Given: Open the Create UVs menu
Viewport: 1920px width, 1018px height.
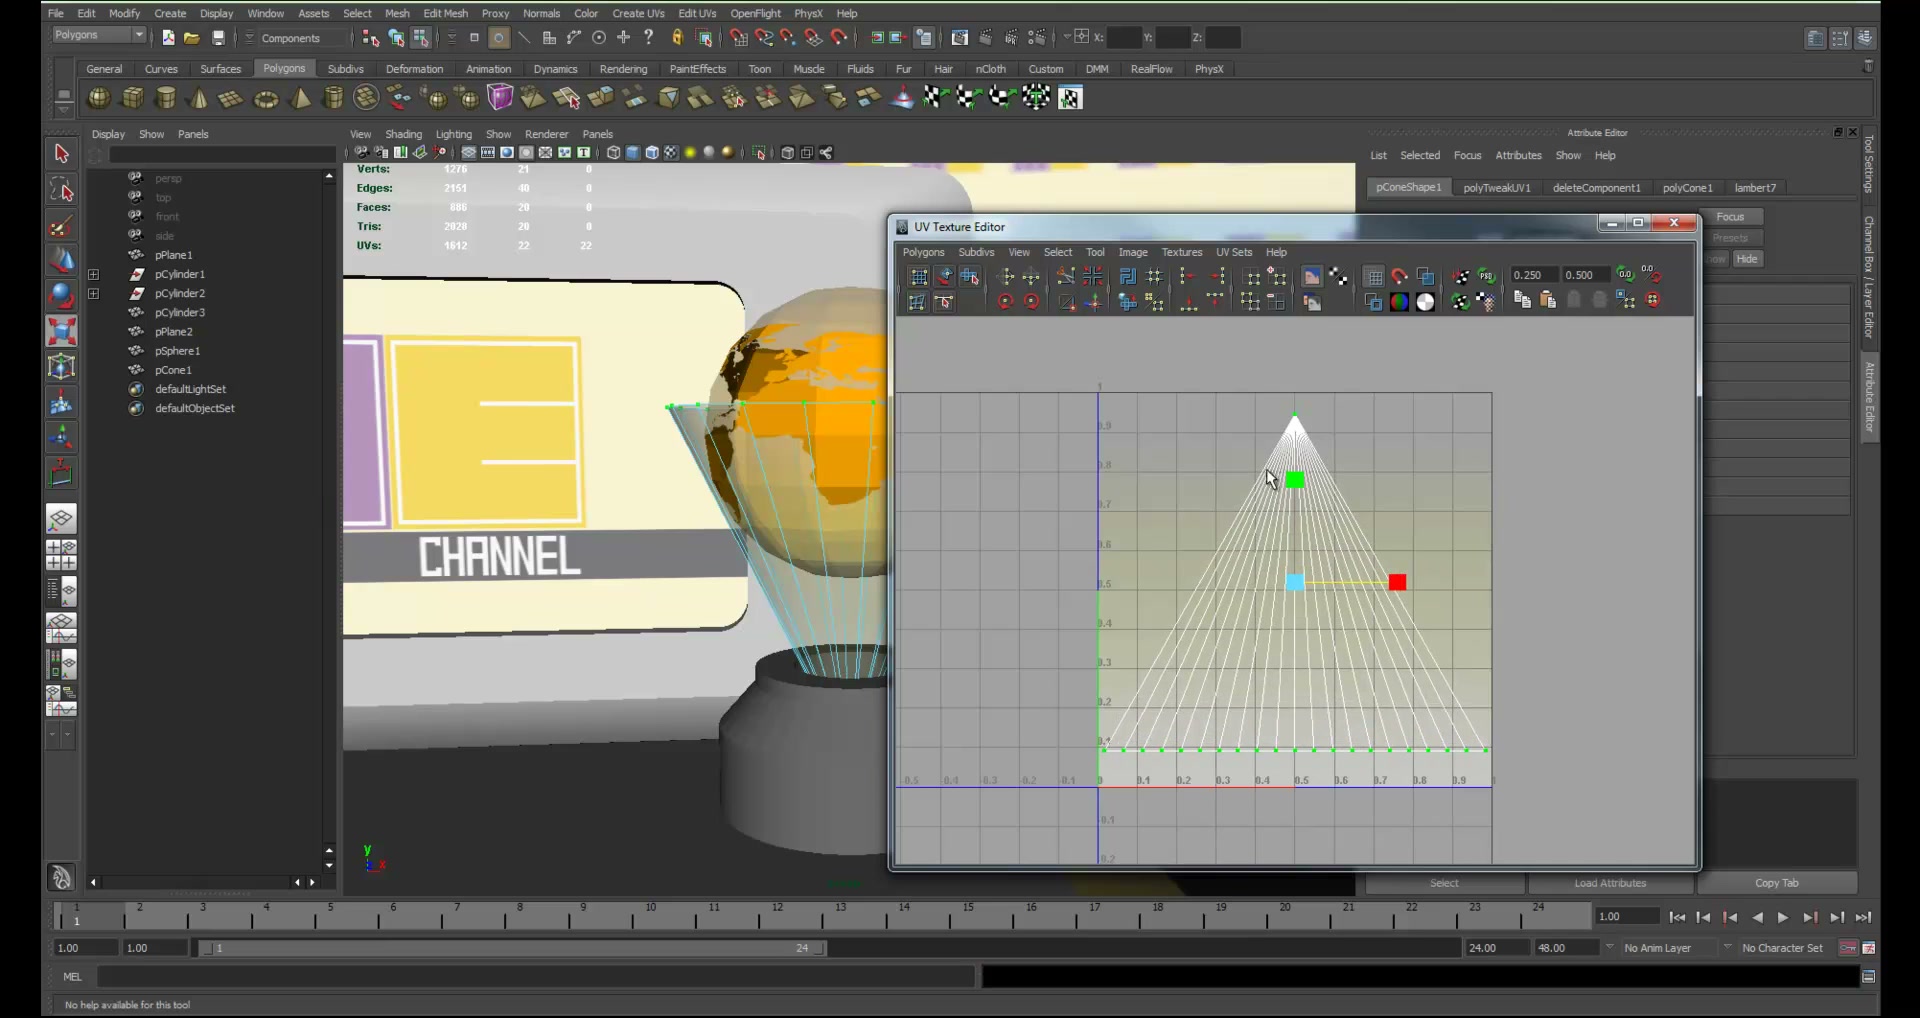Looking at the screenshot, I should point(638,13).
